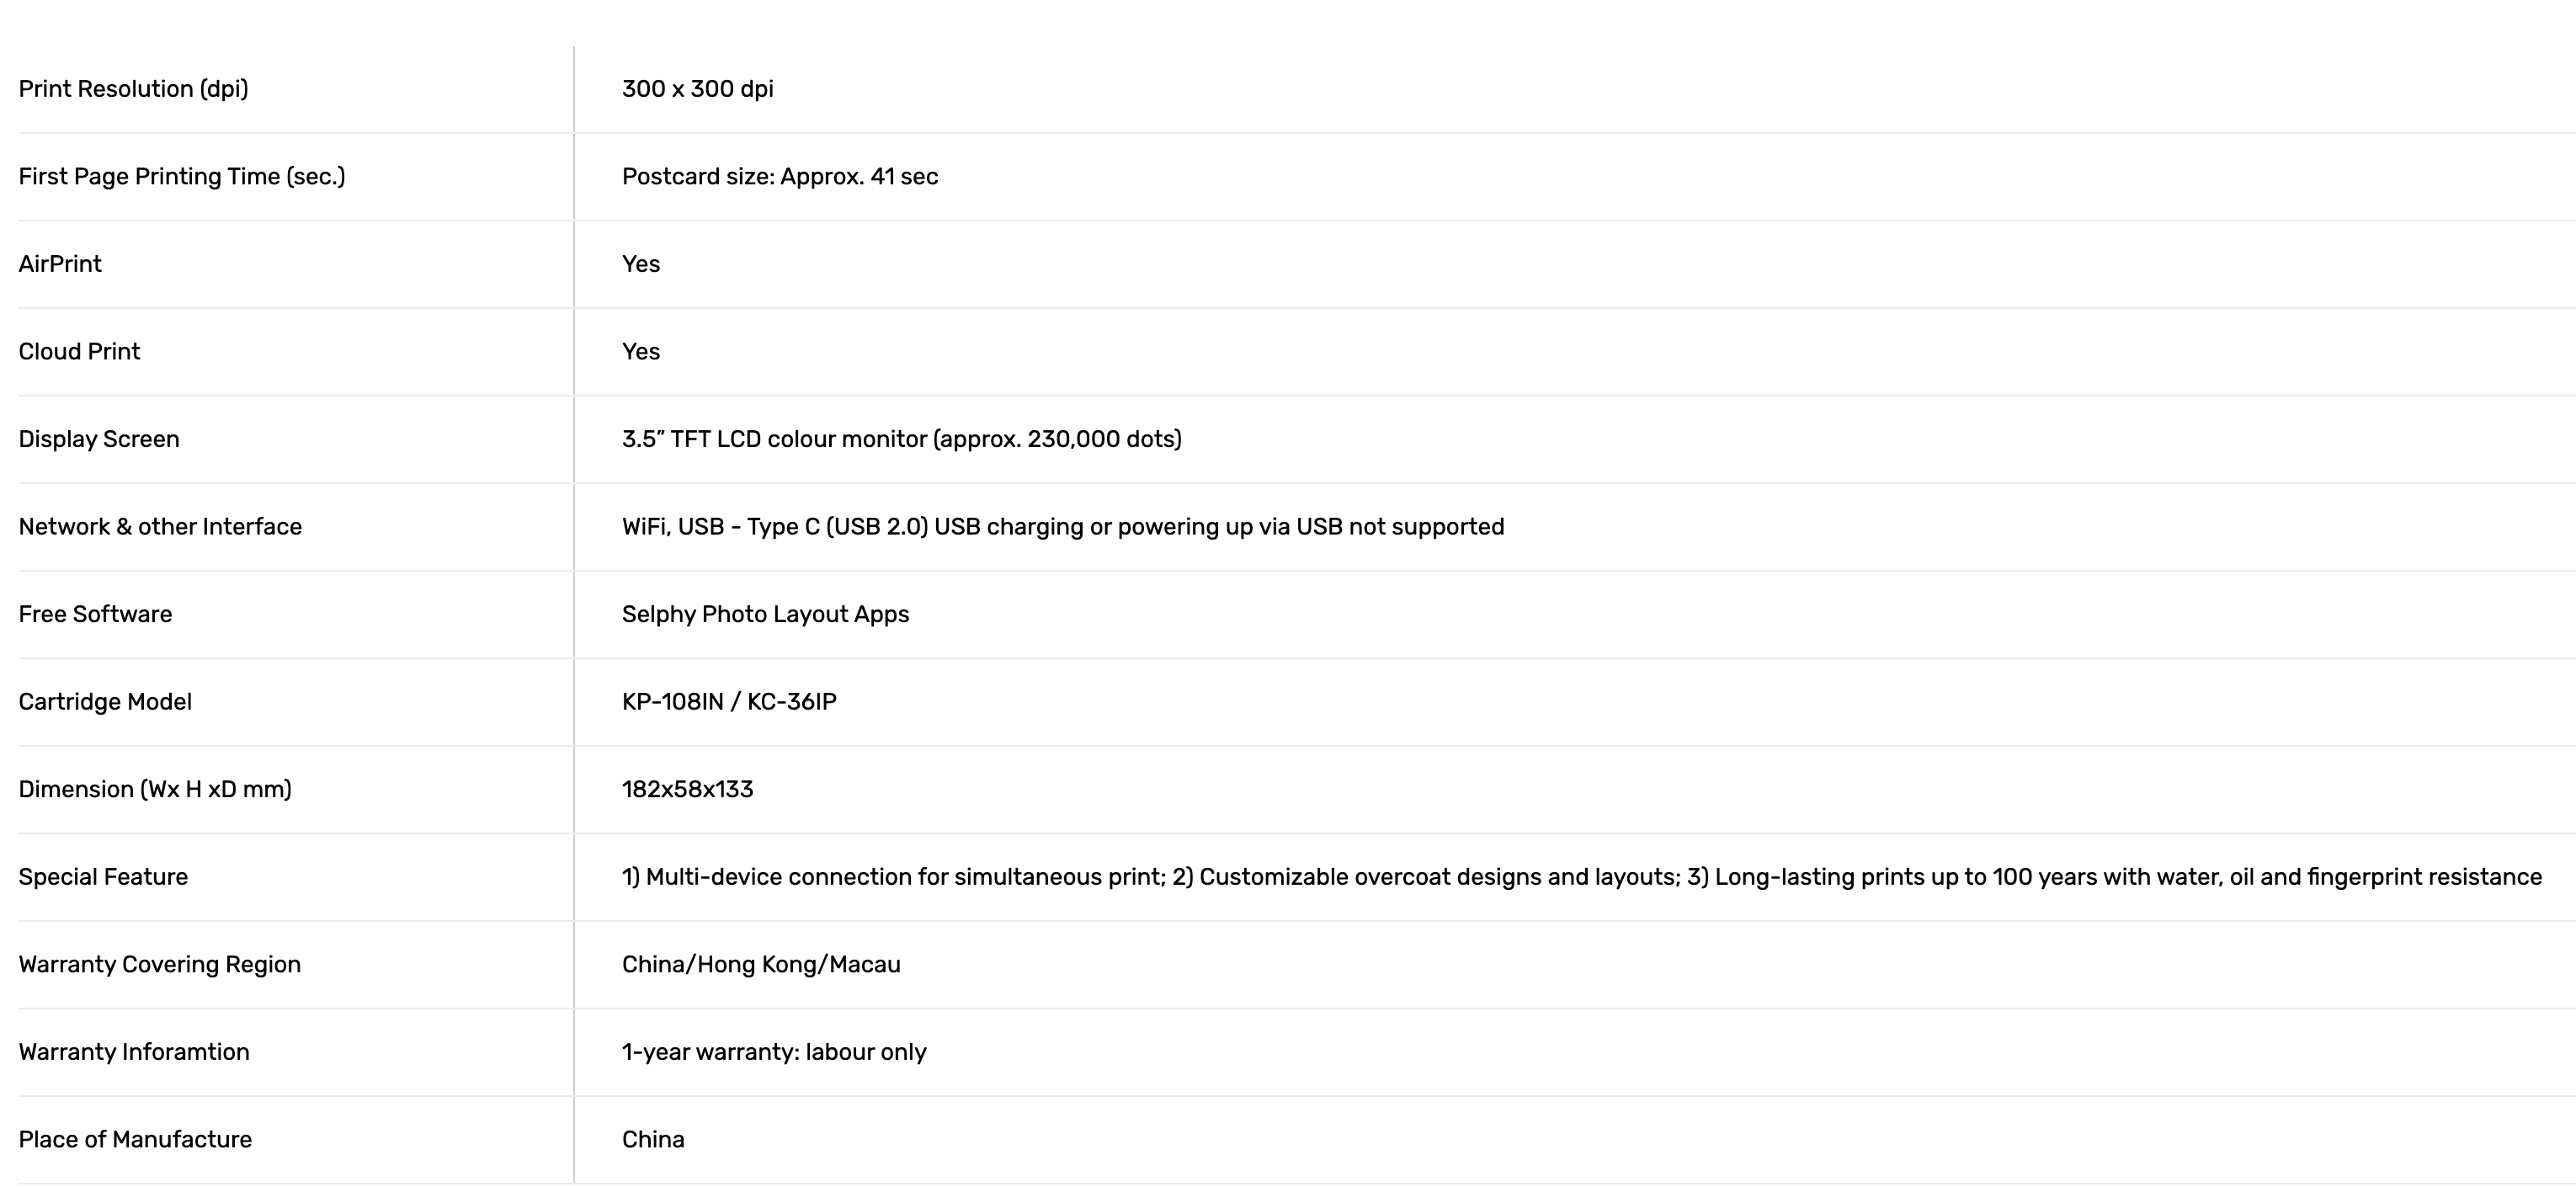Click the Place of Manufacture label

tap(135, 1140)
